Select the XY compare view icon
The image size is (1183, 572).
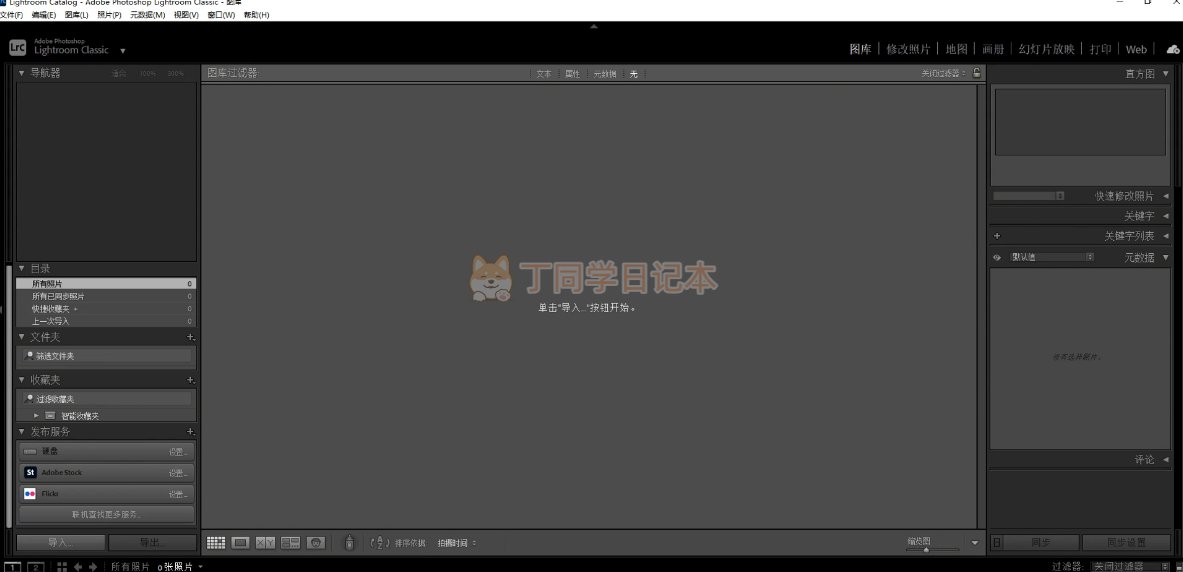click(x=266, y=543)
